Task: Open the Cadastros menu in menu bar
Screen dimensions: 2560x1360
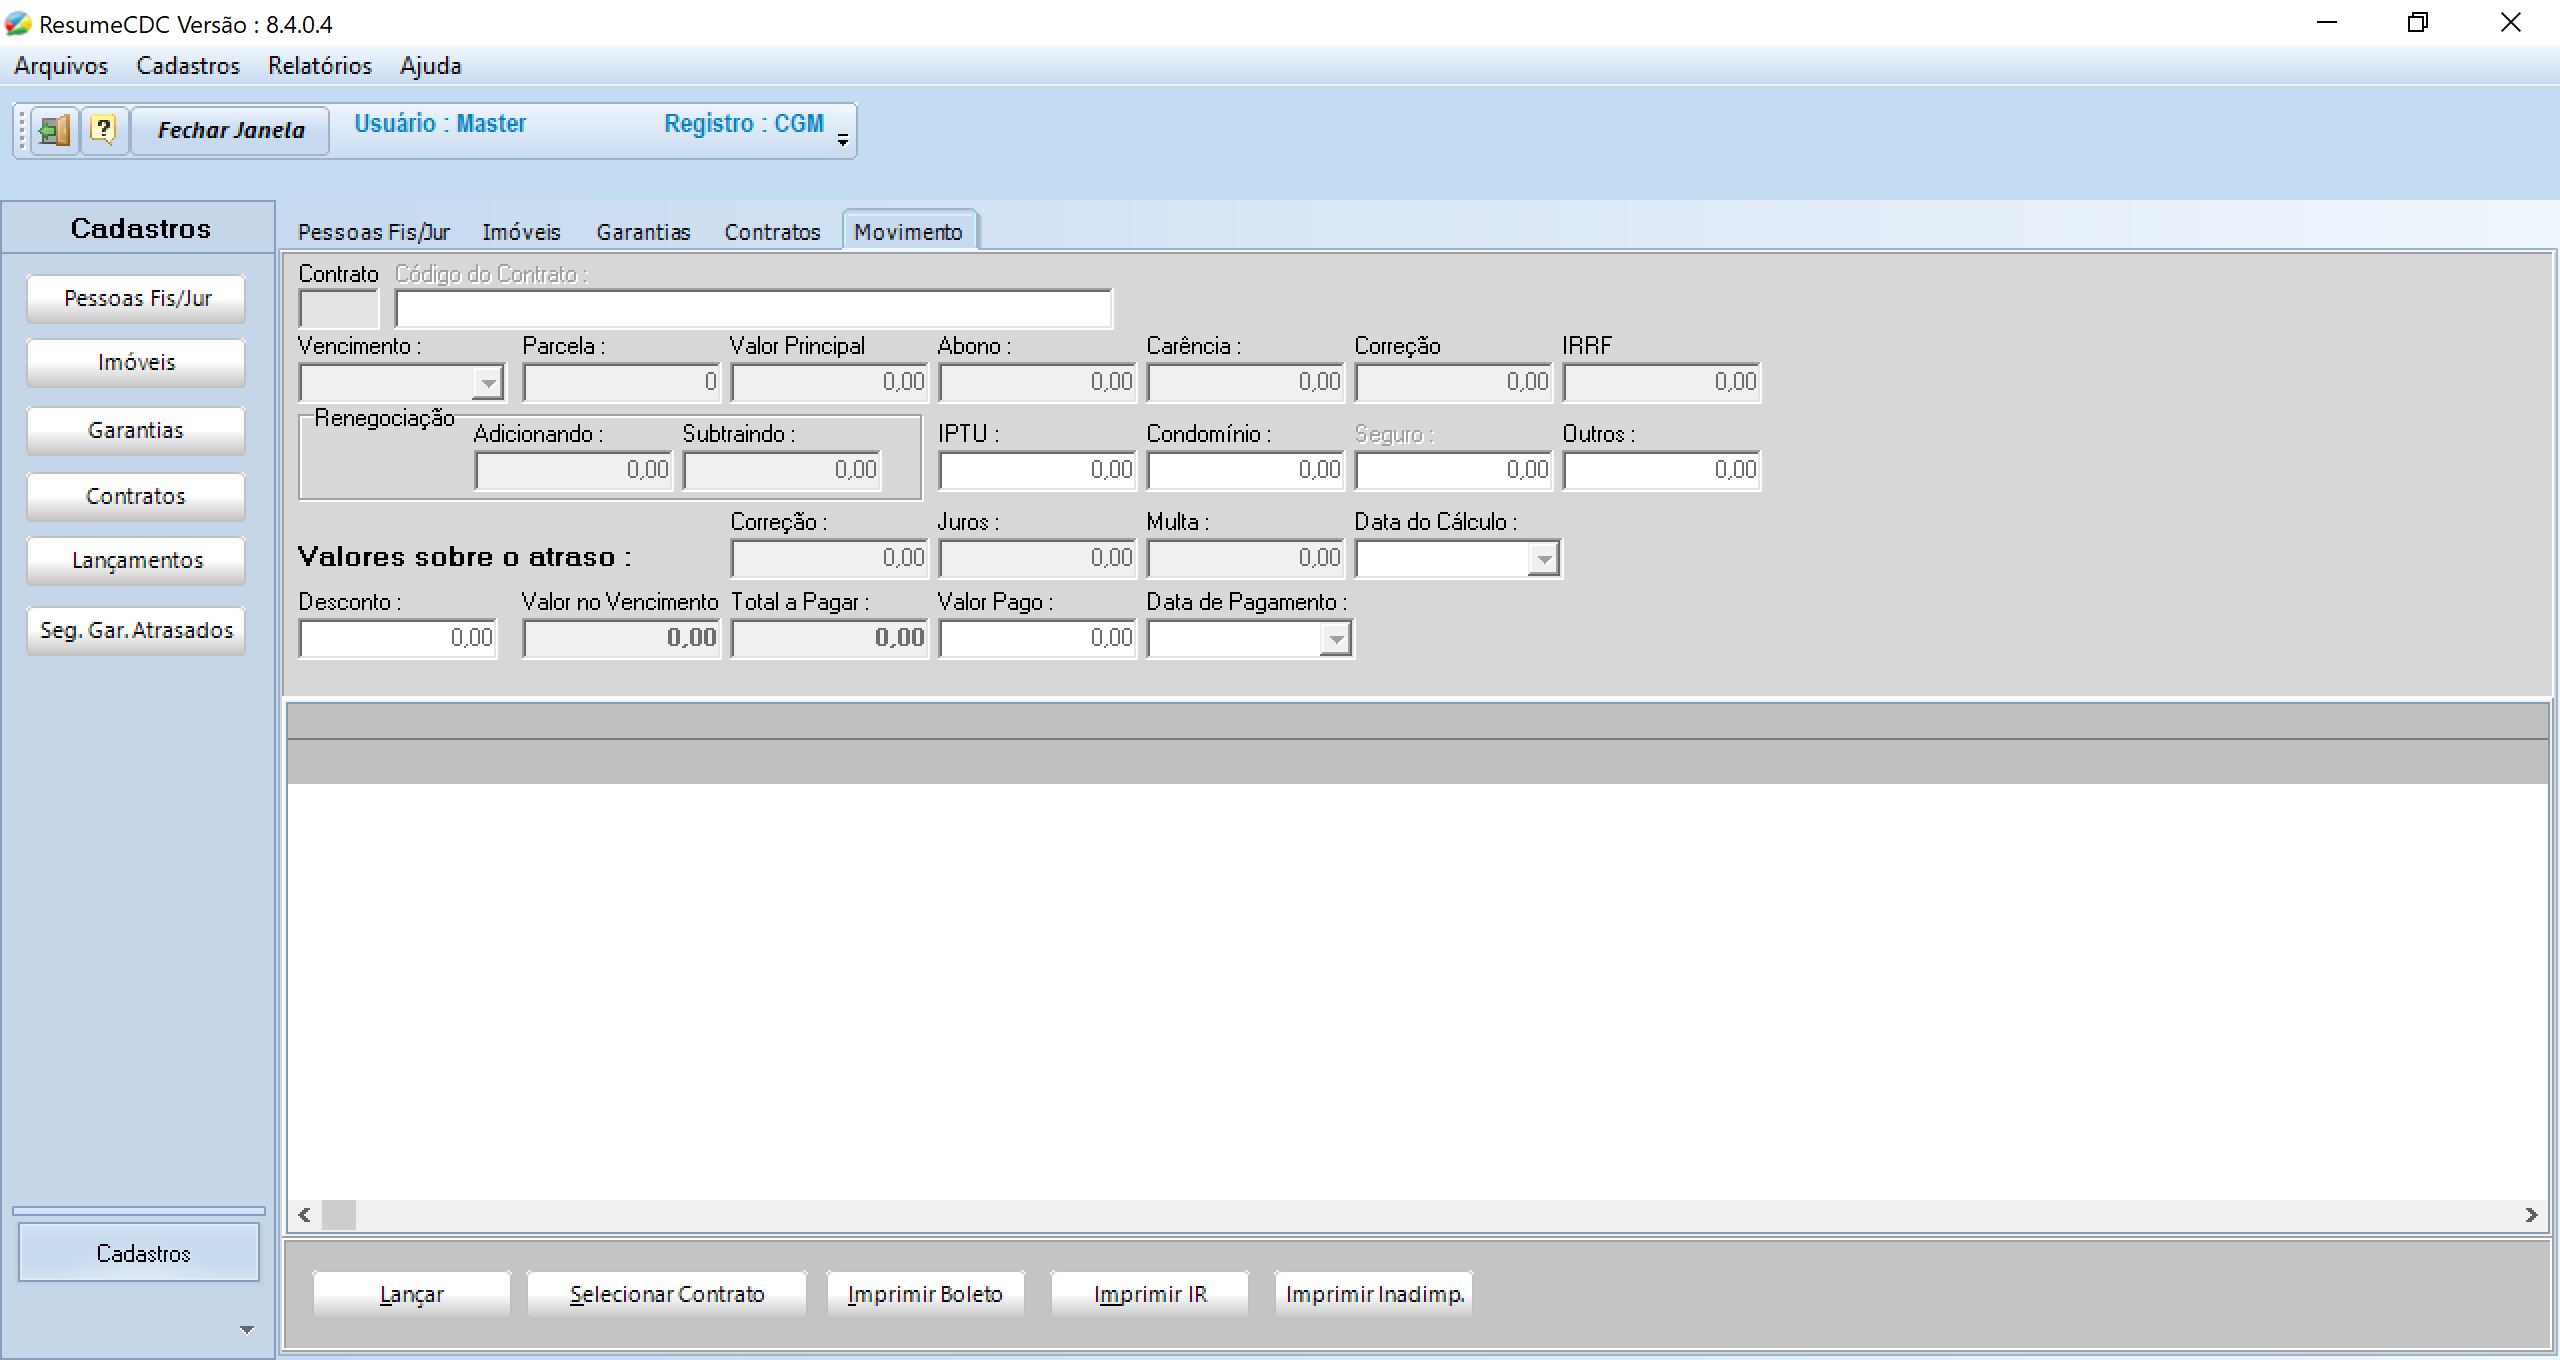Action: coord(188,66)
